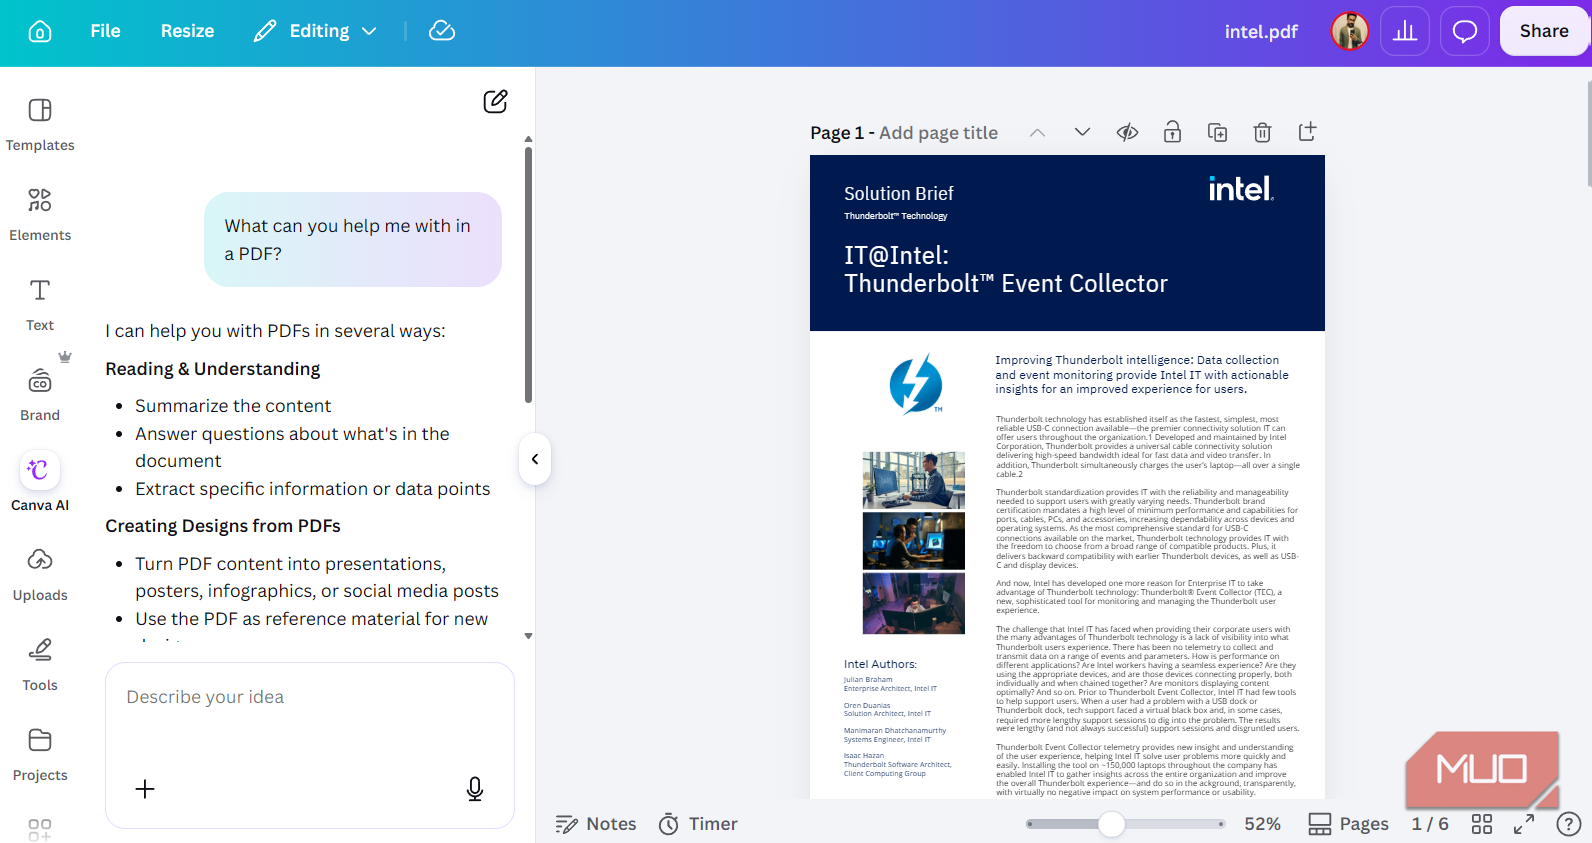Toggle the page lock icon
Image resolution: width=1592 pixels, height=843 pixels.
(1172, 132)
